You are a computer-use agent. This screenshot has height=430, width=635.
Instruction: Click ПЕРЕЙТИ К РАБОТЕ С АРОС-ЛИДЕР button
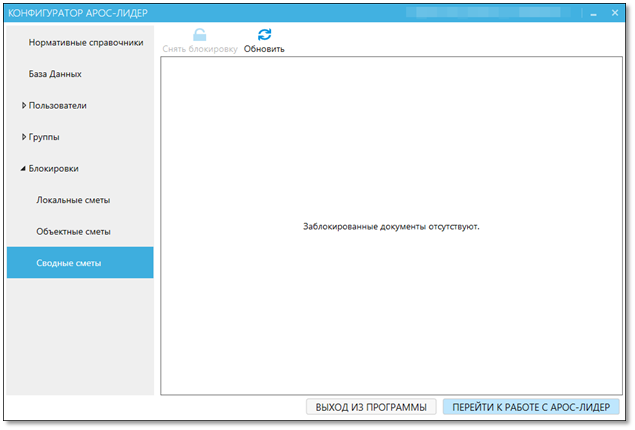point(531,407)
